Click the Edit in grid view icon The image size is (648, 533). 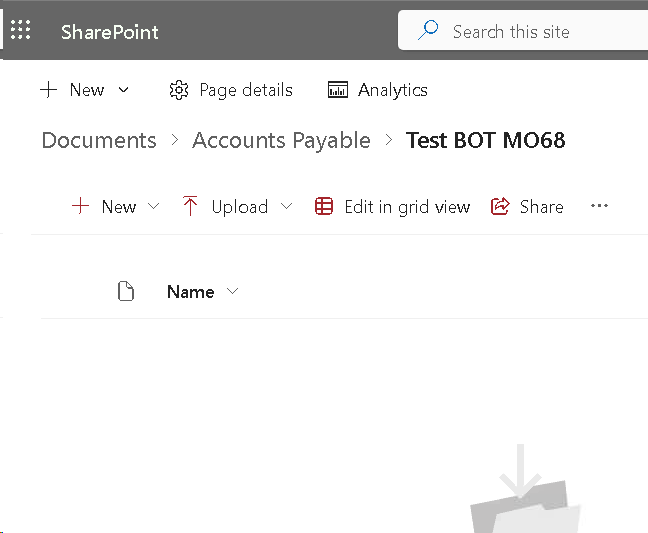click(x=324, y=207)
